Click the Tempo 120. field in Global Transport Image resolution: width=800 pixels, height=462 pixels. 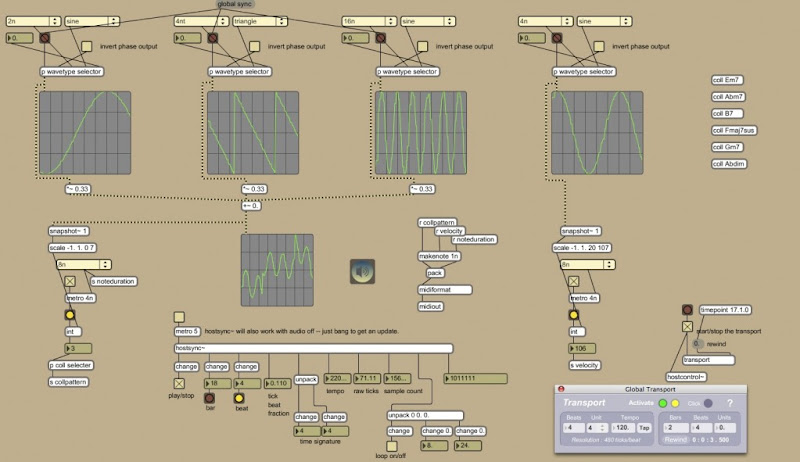coord(623,428)
